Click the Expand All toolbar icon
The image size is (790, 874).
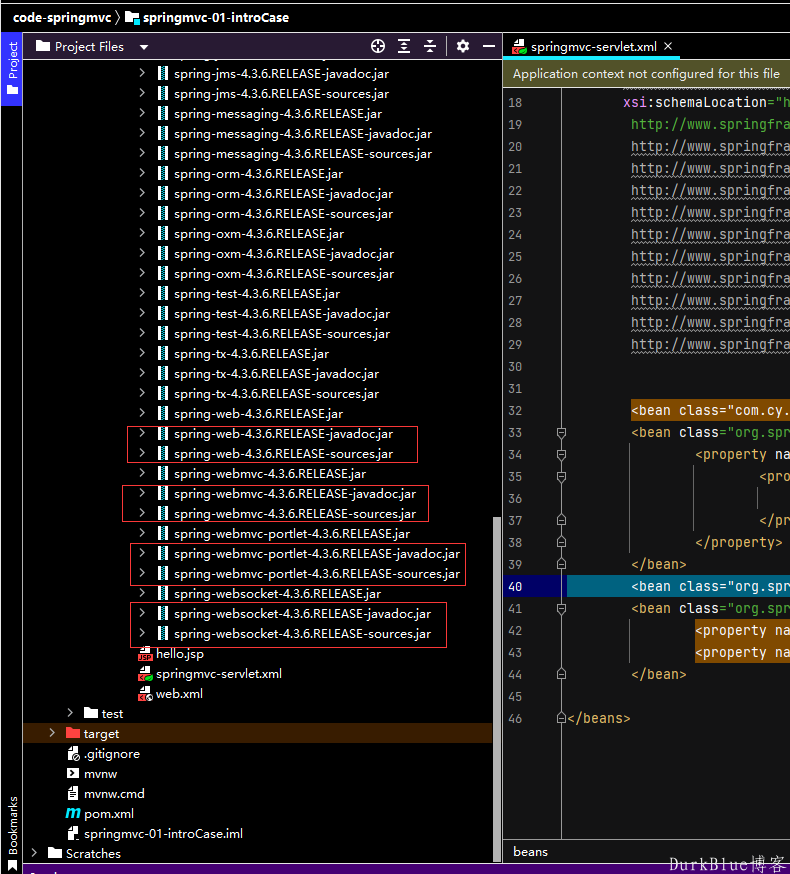pos(404,46)
